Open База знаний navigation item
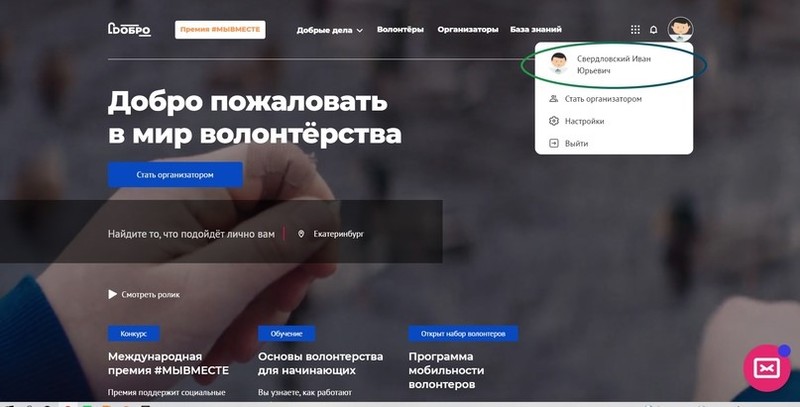 (x=536, y=30)
